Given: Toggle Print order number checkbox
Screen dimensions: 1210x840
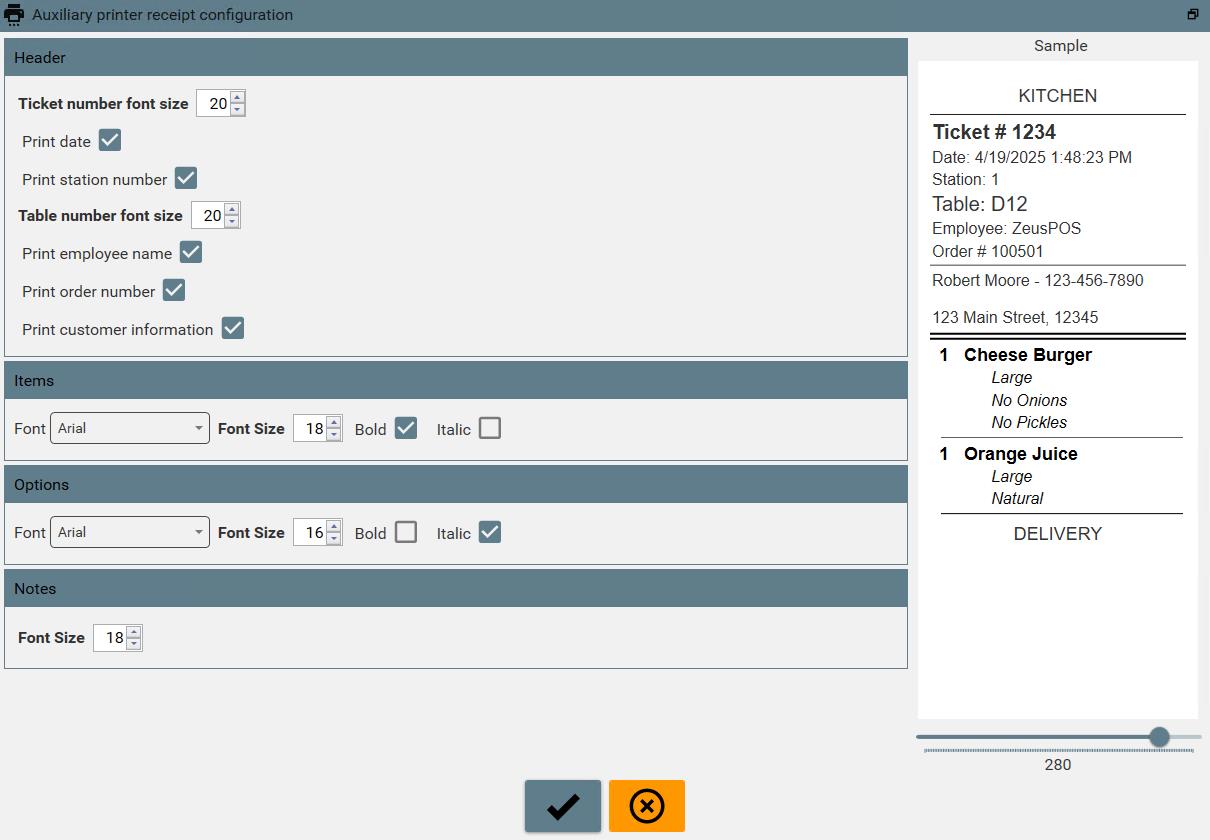Looking at the screenshot, I should click(x=174, y=290).
